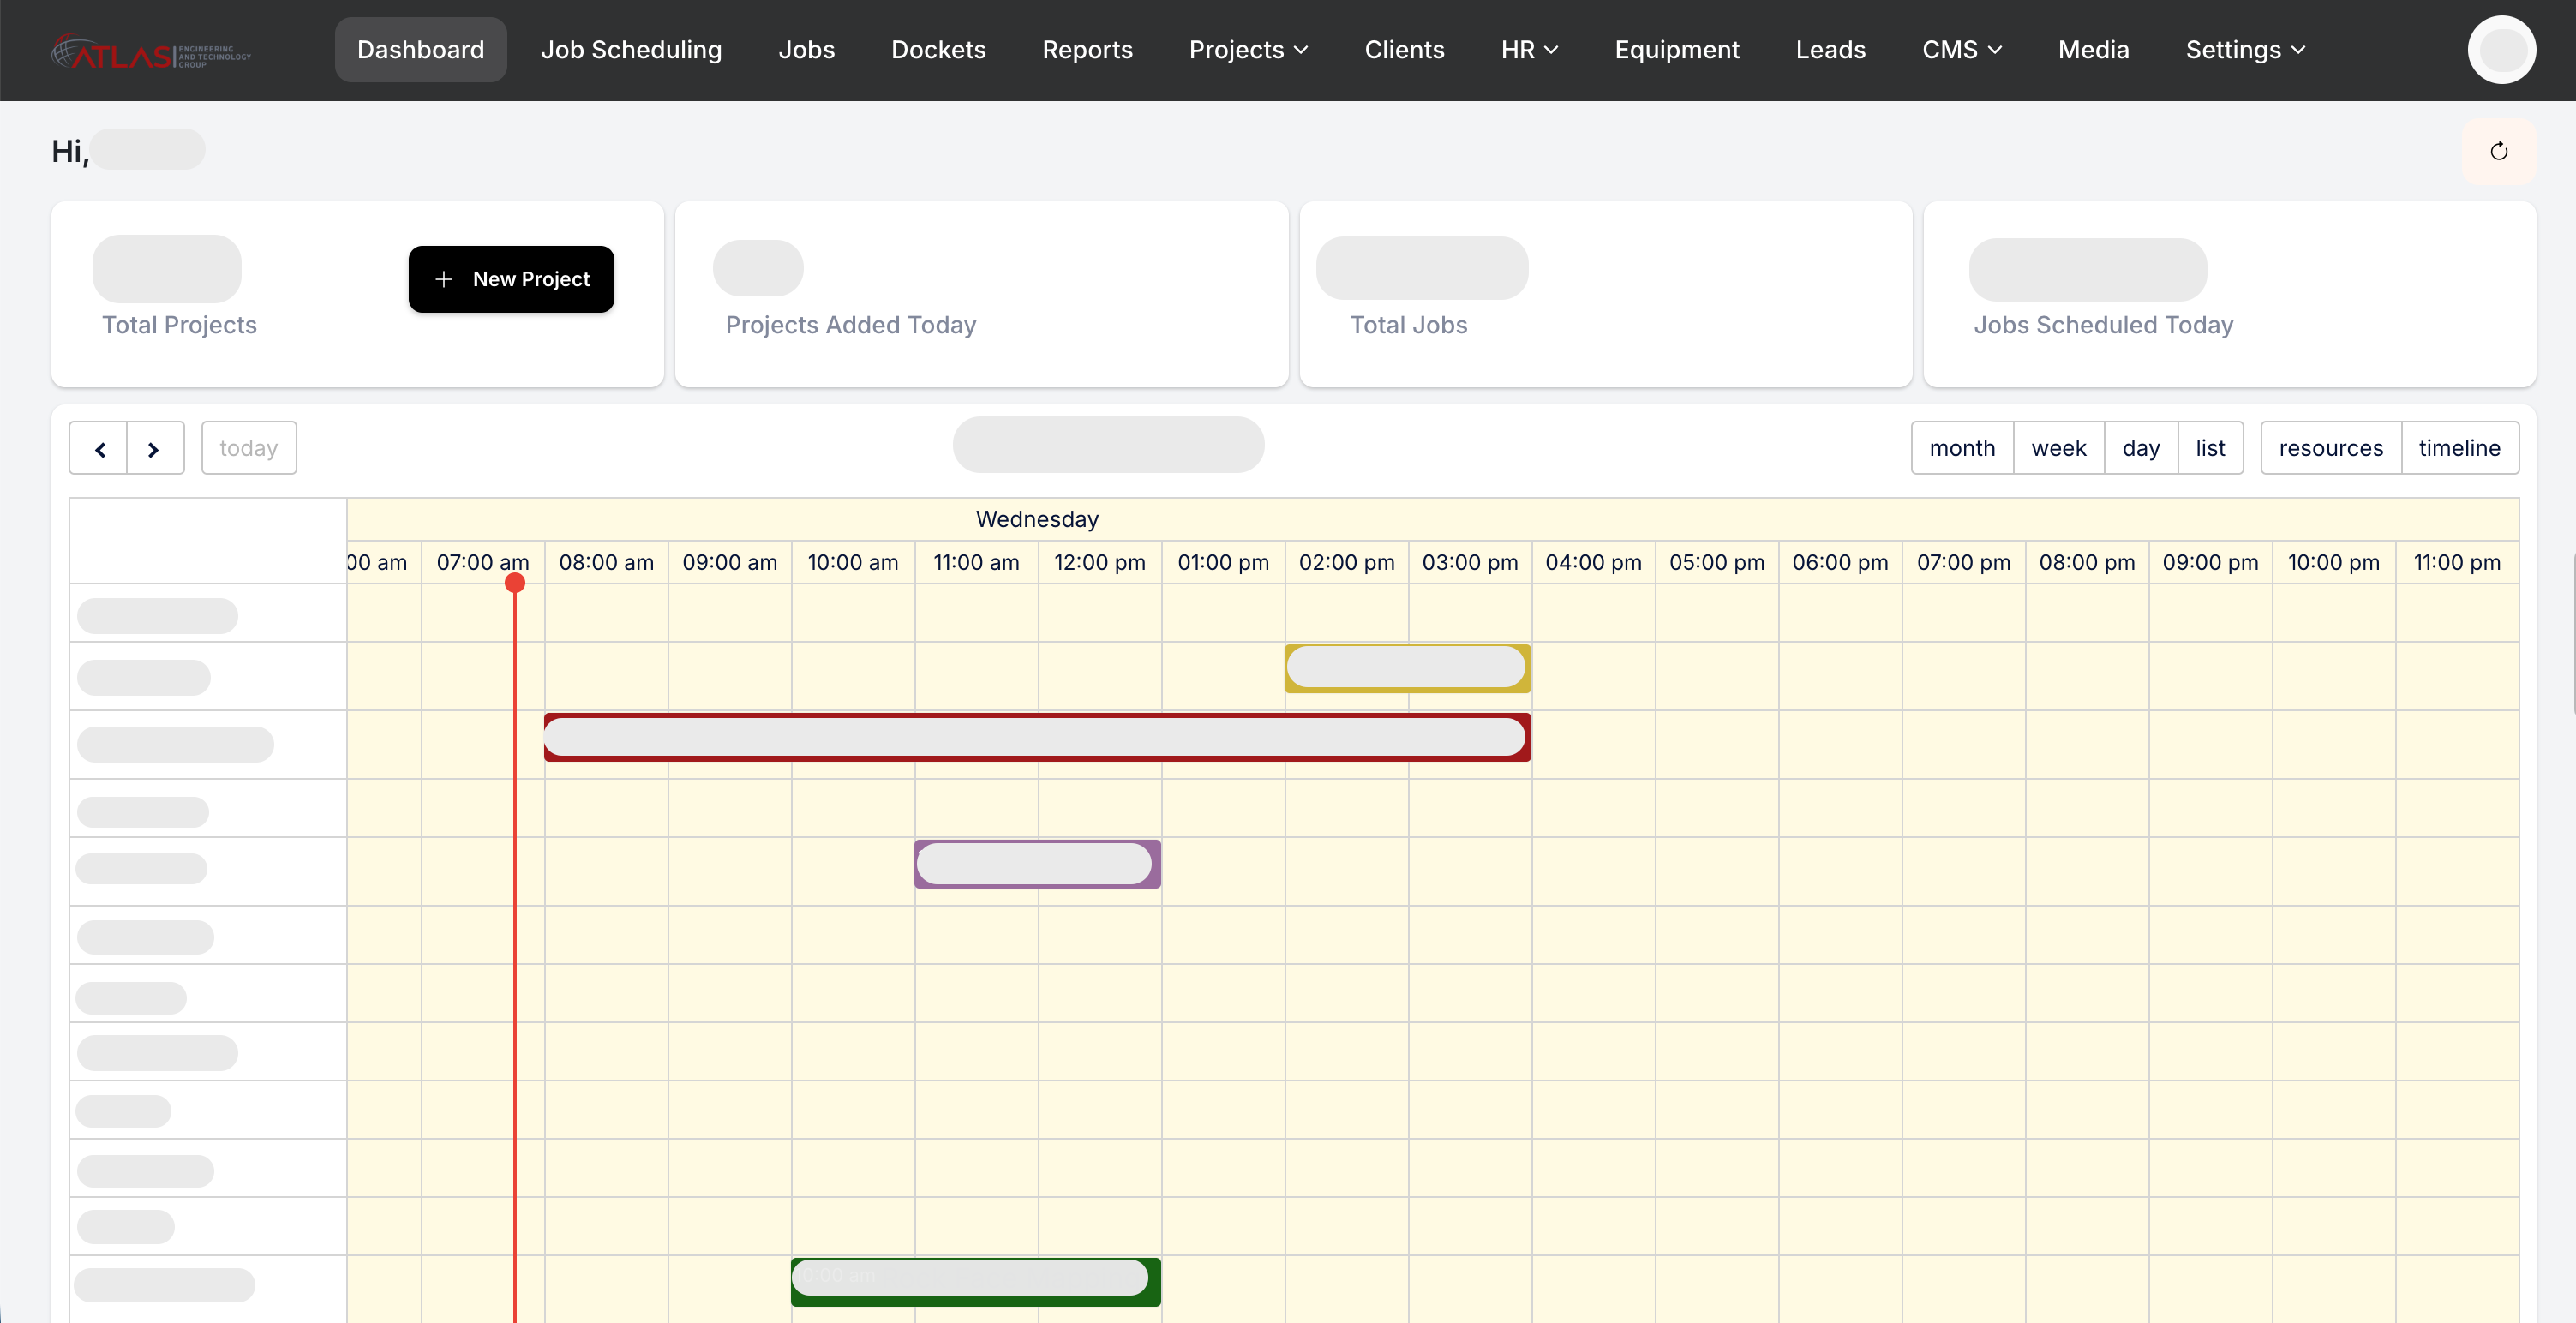Viewport: 2576px width, 1323px height.
Task: Open the green job event at 10:00 am
Action: pos(975,1282)
